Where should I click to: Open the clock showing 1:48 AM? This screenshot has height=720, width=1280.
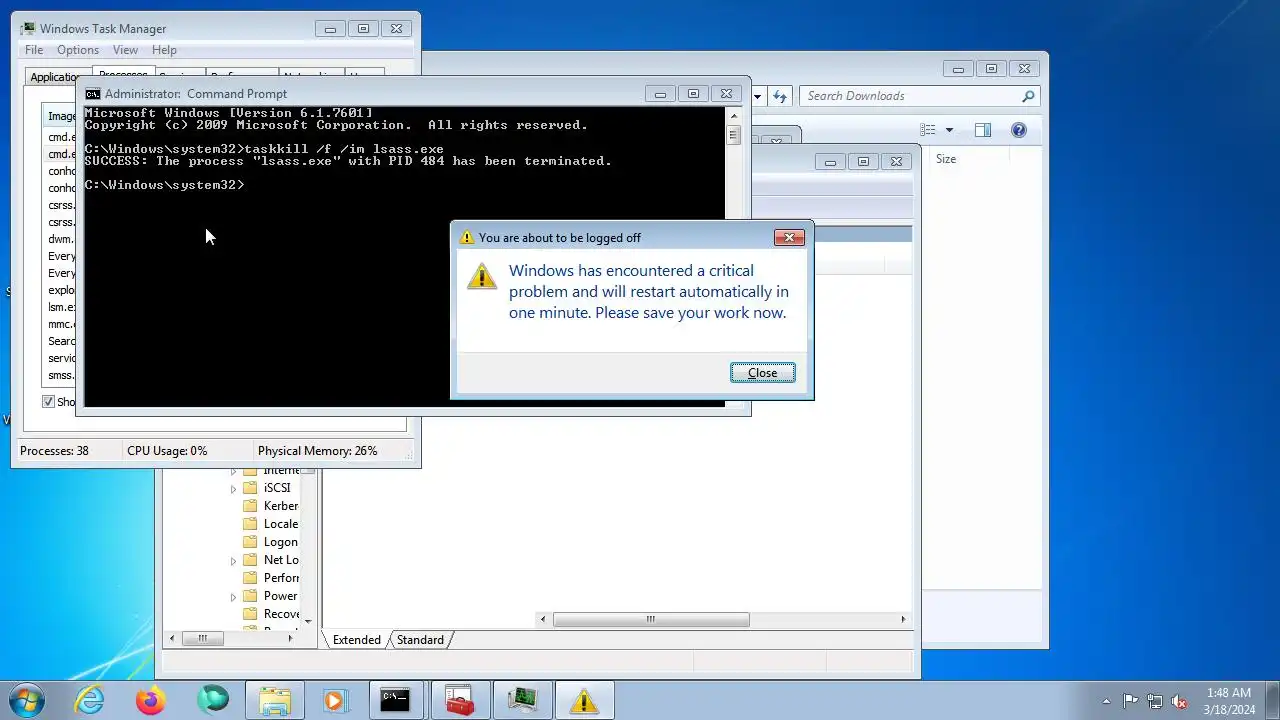(x=1229, y=701)
